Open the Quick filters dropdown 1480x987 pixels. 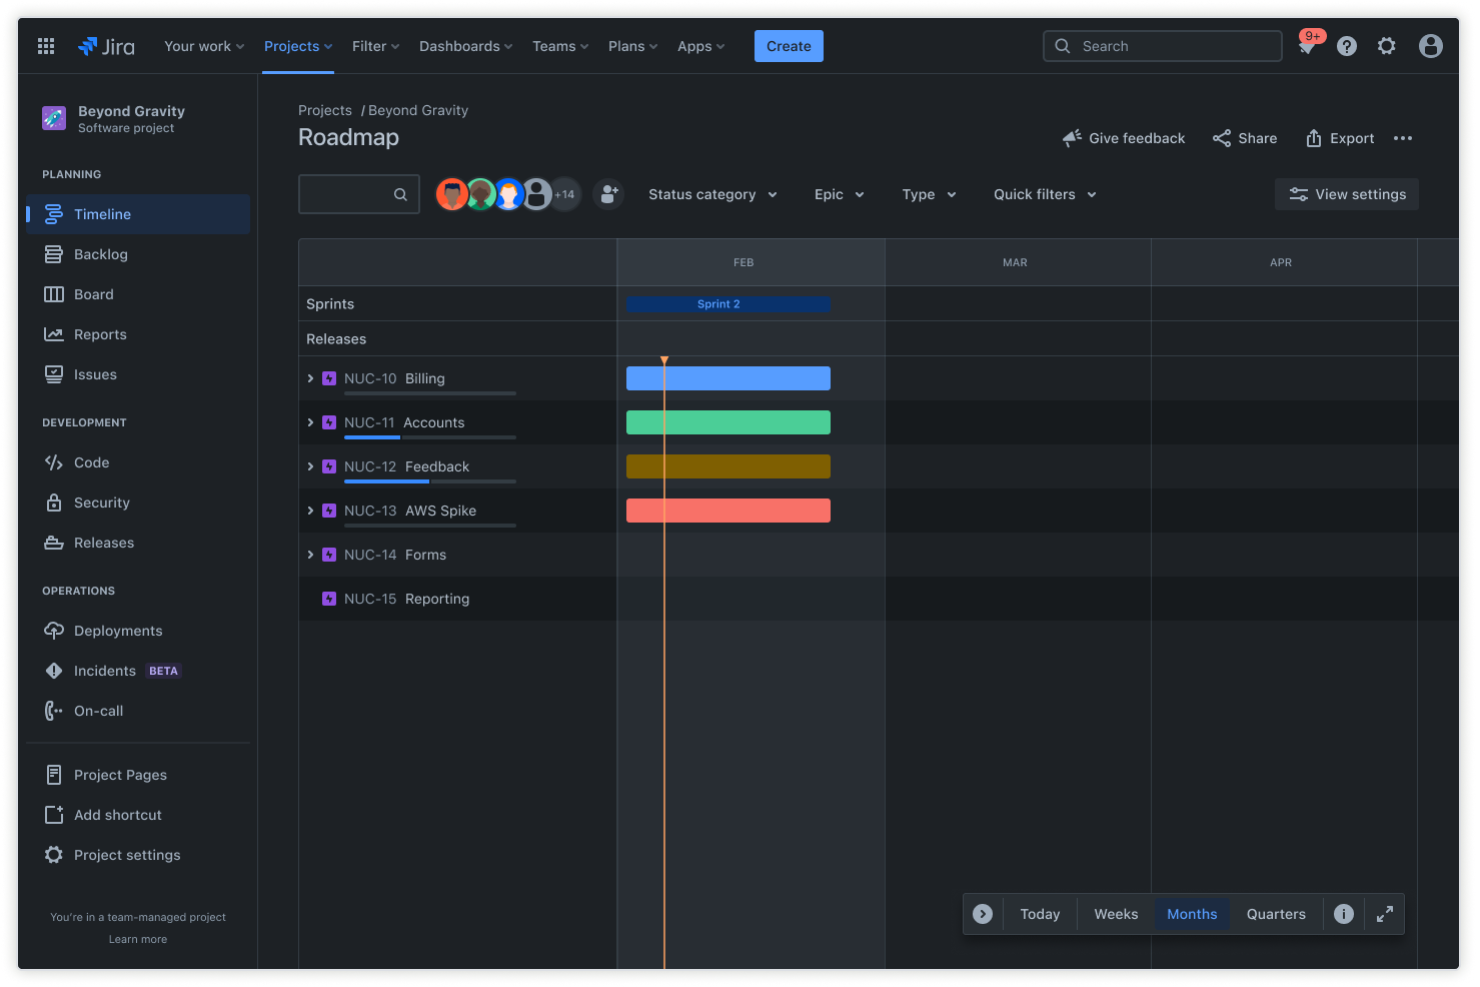click(1043, 194)
